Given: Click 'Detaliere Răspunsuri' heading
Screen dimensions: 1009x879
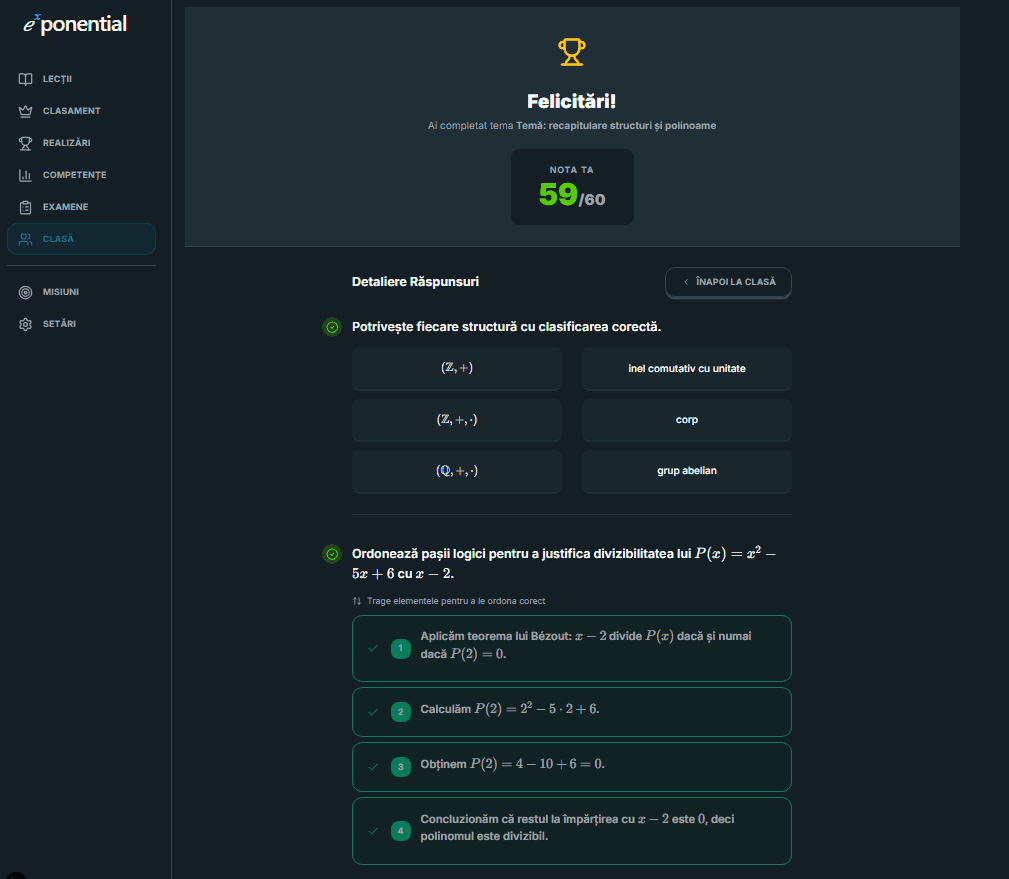Looking at the screenshot, I should [x=415, y=282].
